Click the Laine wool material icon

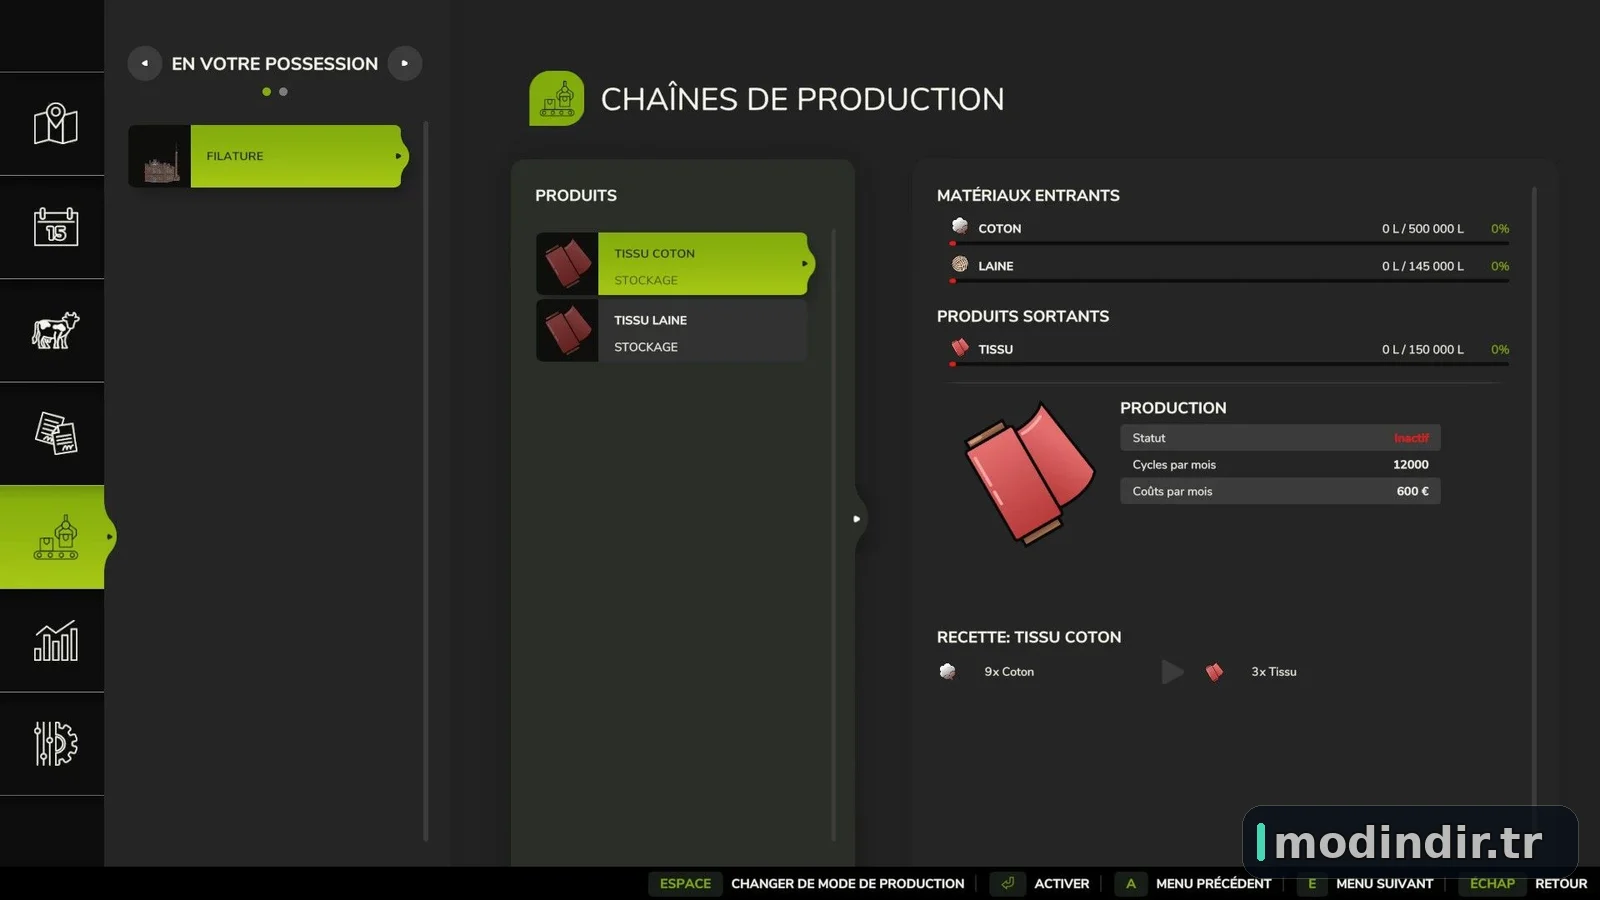[x=960, y=265]
